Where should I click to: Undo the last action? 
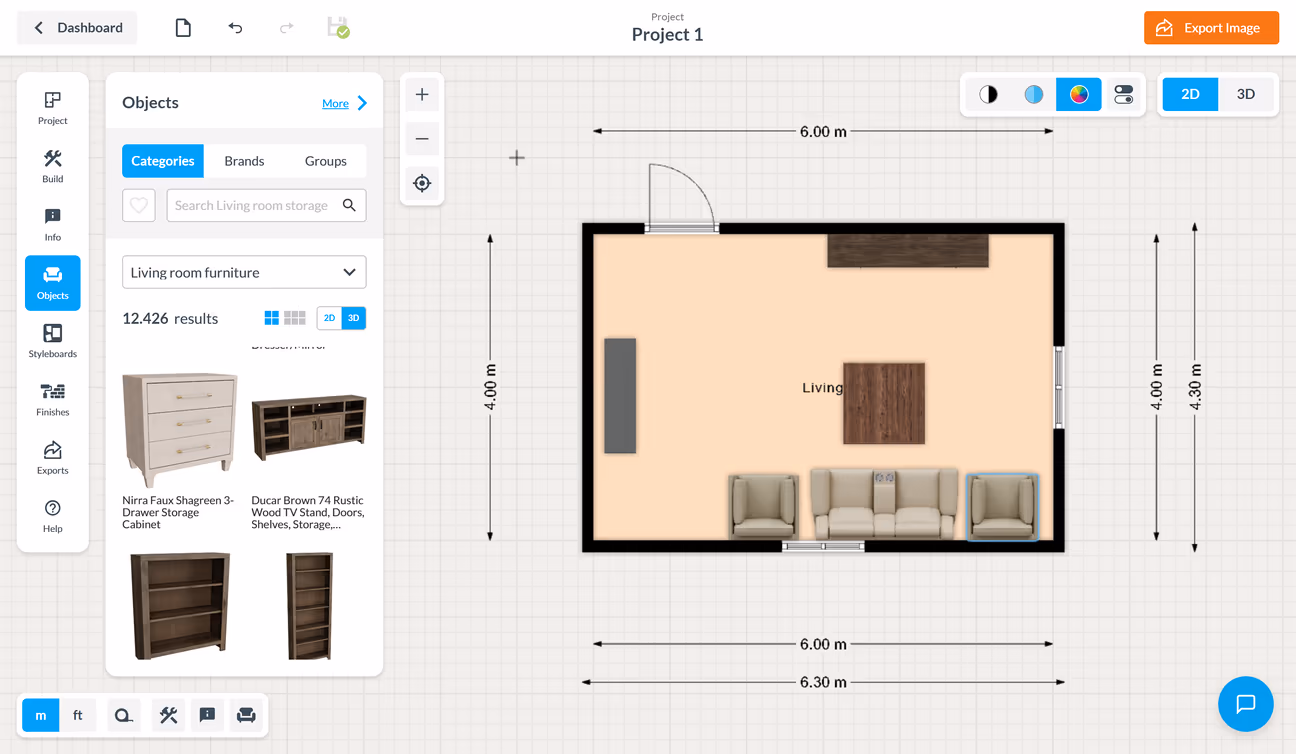click(235, 28)
